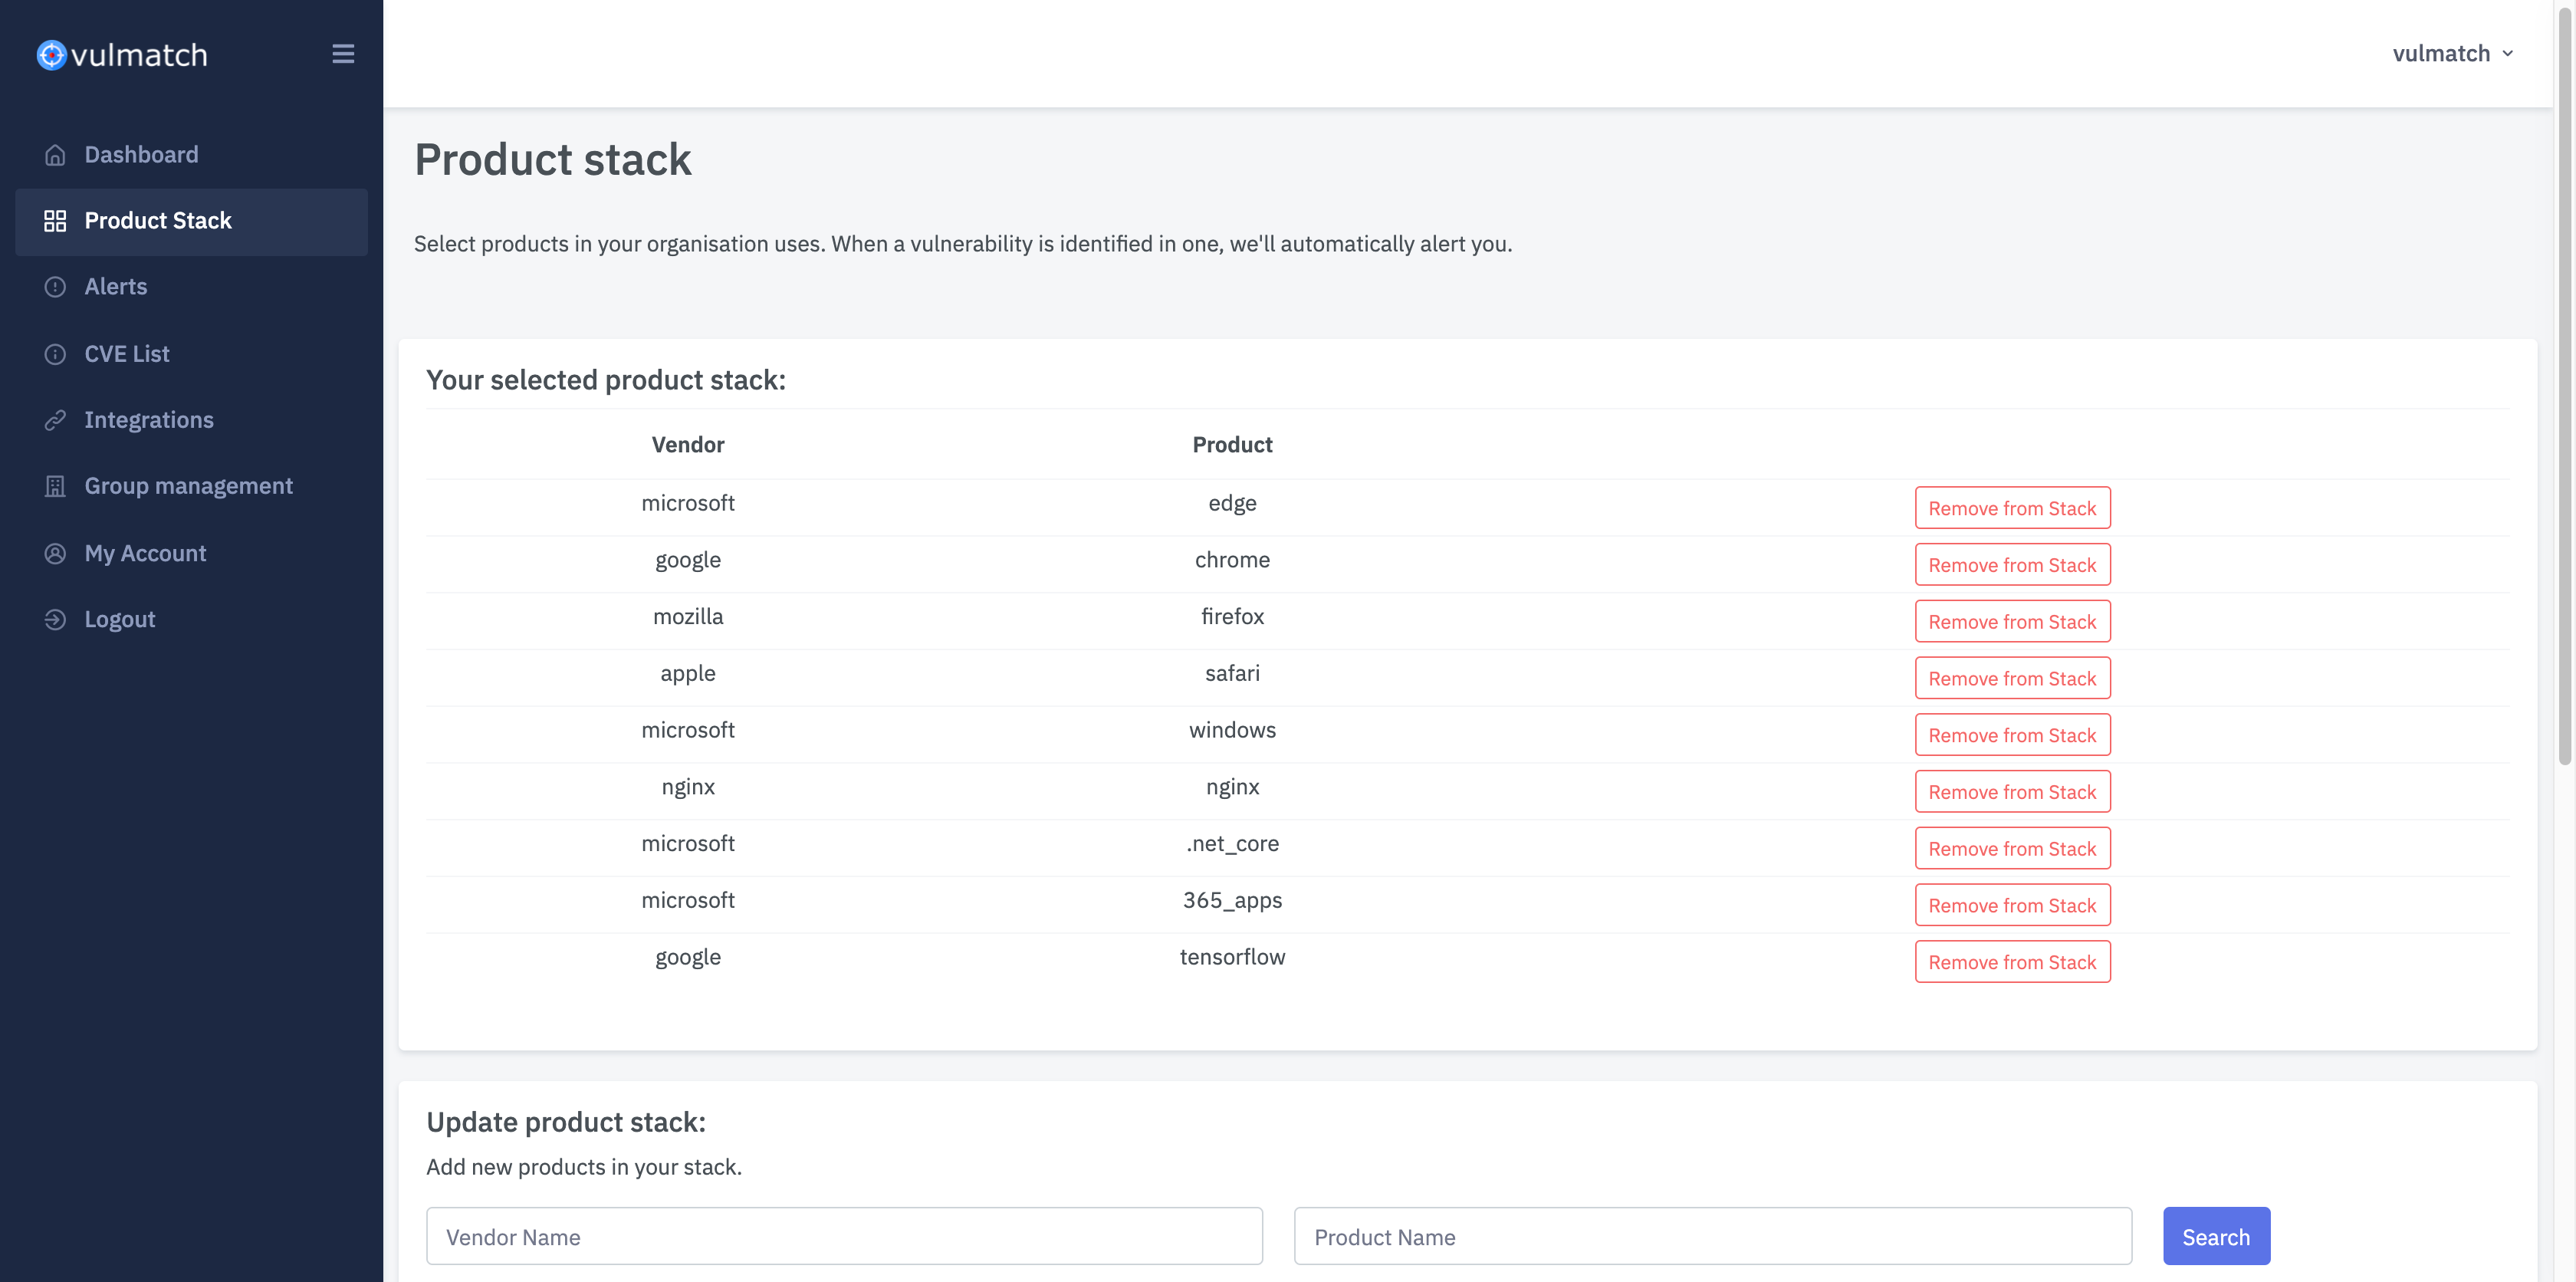2576x1282 pixels.
Task: Click the Logout arrow icon
Action: [55, 619]
